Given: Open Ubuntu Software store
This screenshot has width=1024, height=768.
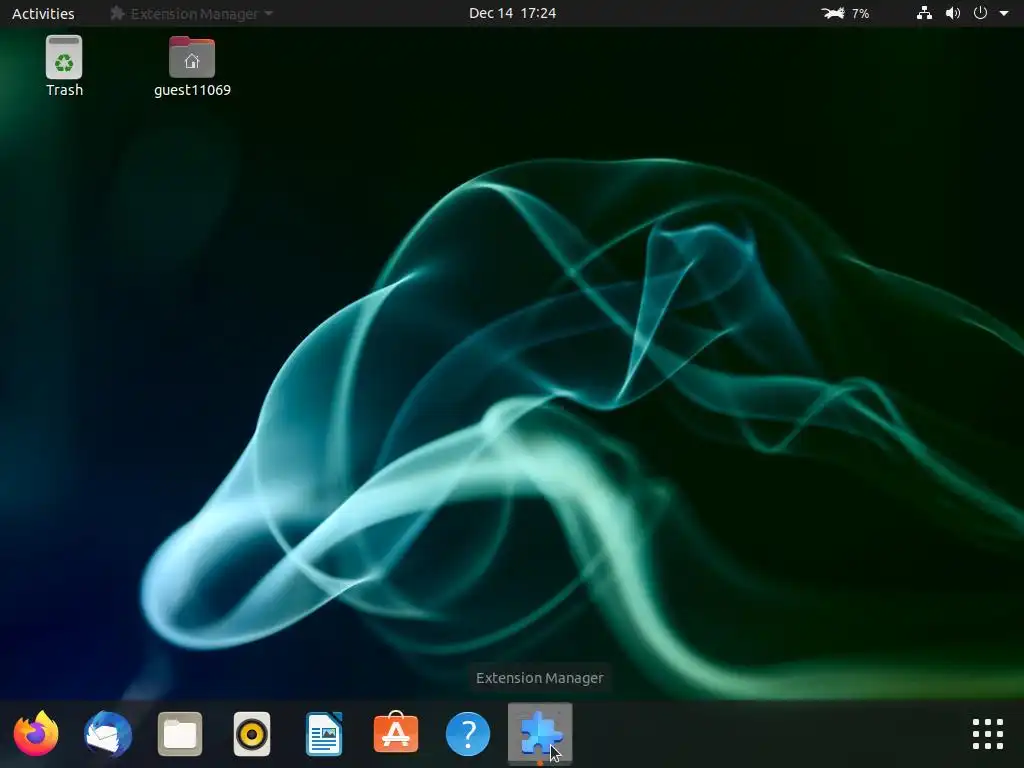Looking at the screenshot, I should [x=396, y=732].
